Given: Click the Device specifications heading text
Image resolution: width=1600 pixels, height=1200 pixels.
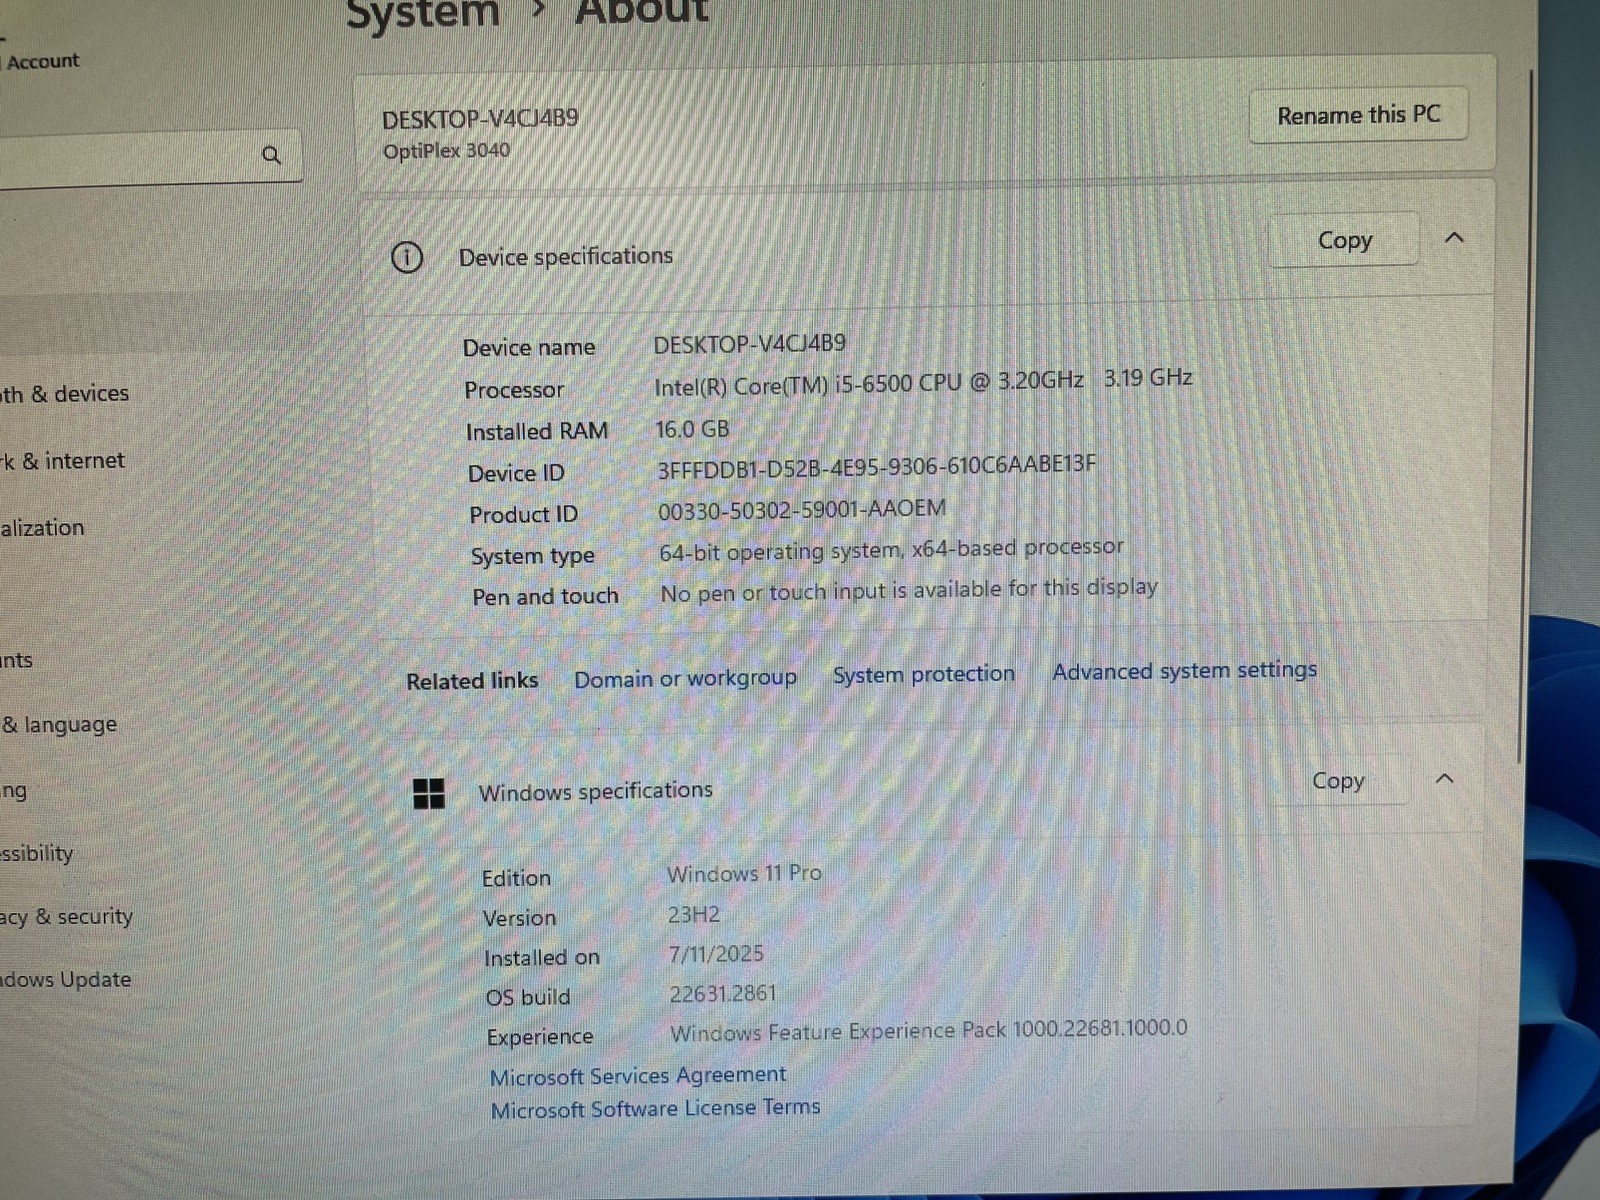Looking at the screenshot, I should (566, 257).
